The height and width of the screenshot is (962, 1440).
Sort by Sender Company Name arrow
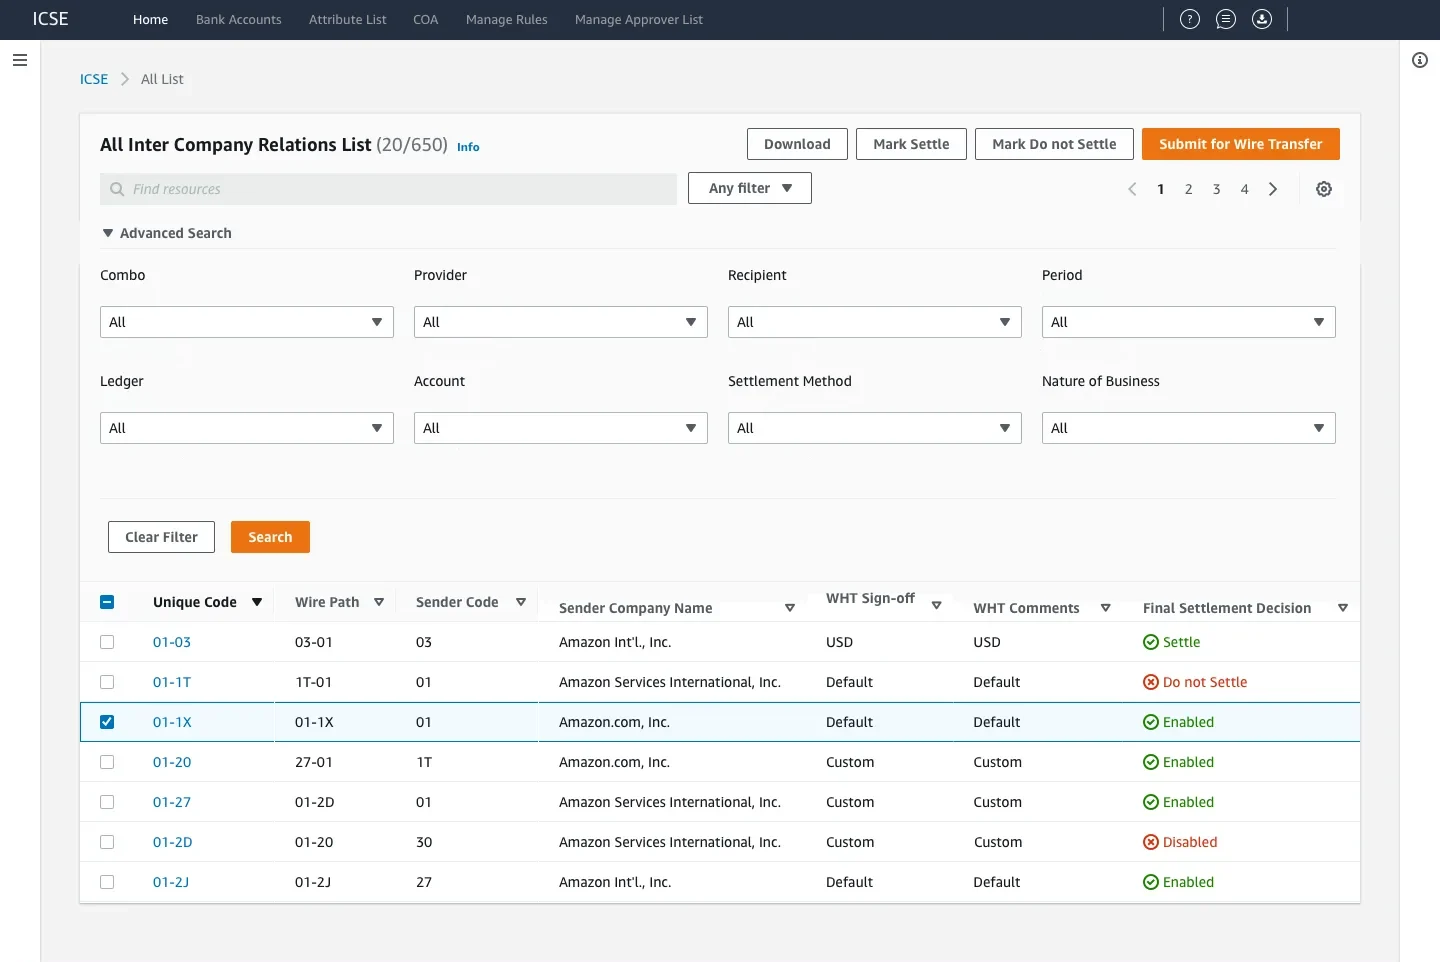(x=790, y=608)
